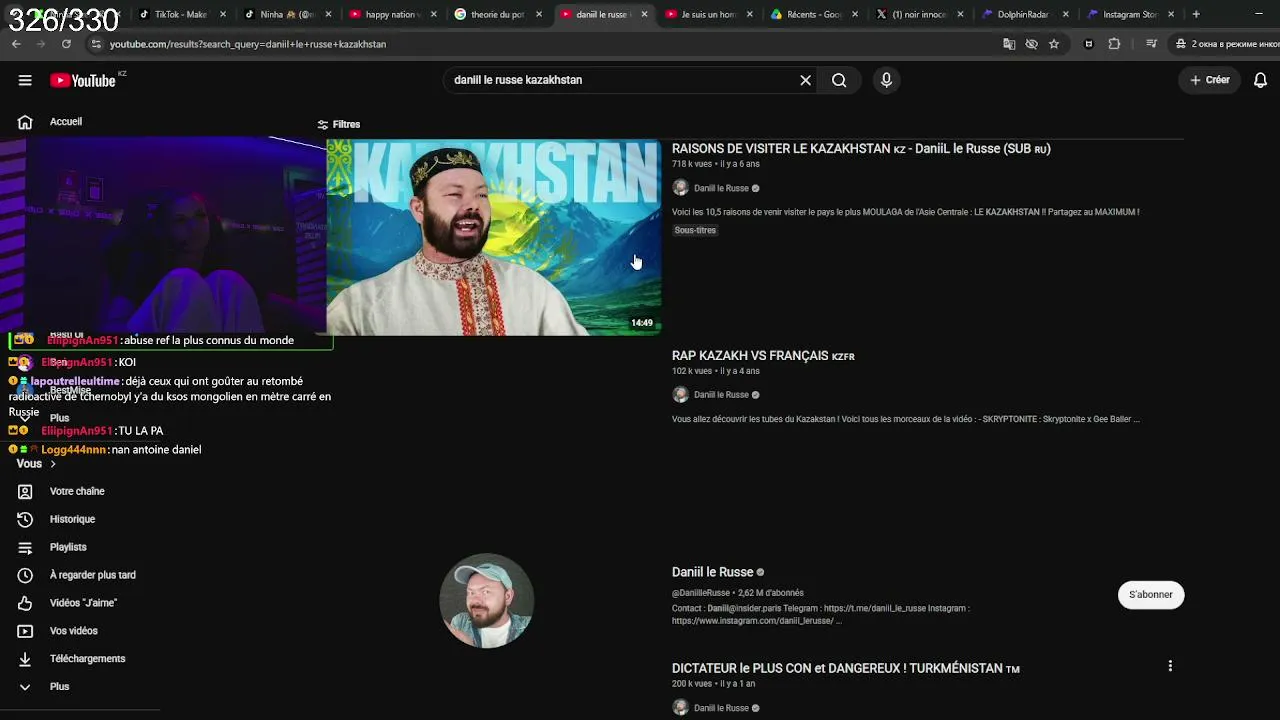The width and height of the screenshot is (1280, 720).
Task: Switch to the 'theorie du pot' tab
Action: pos(497,15)
